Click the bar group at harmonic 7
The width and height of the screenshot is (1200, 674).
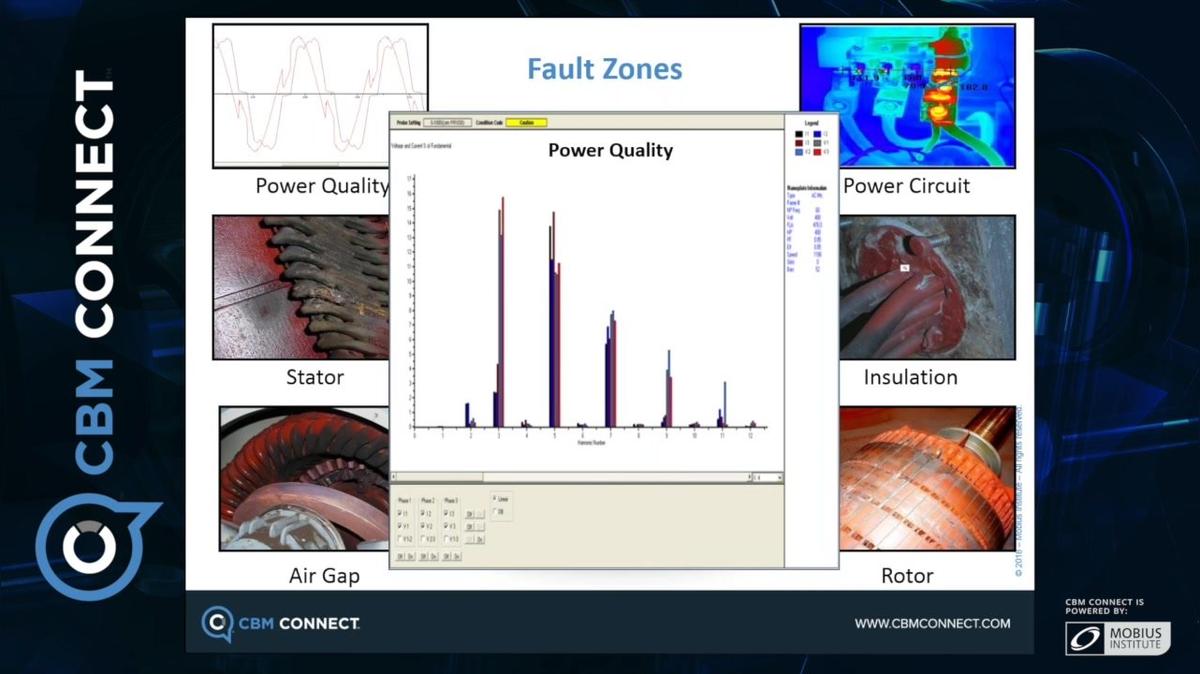(x=611, y=369)
